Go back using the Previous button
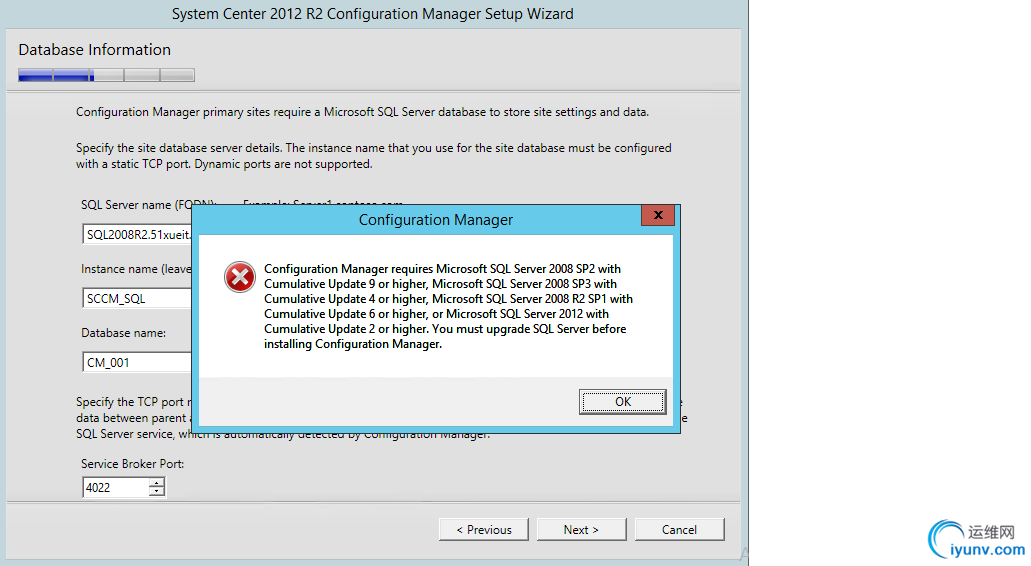The width and height of the screenshot is (1031, 566). [x=483, y=530]
